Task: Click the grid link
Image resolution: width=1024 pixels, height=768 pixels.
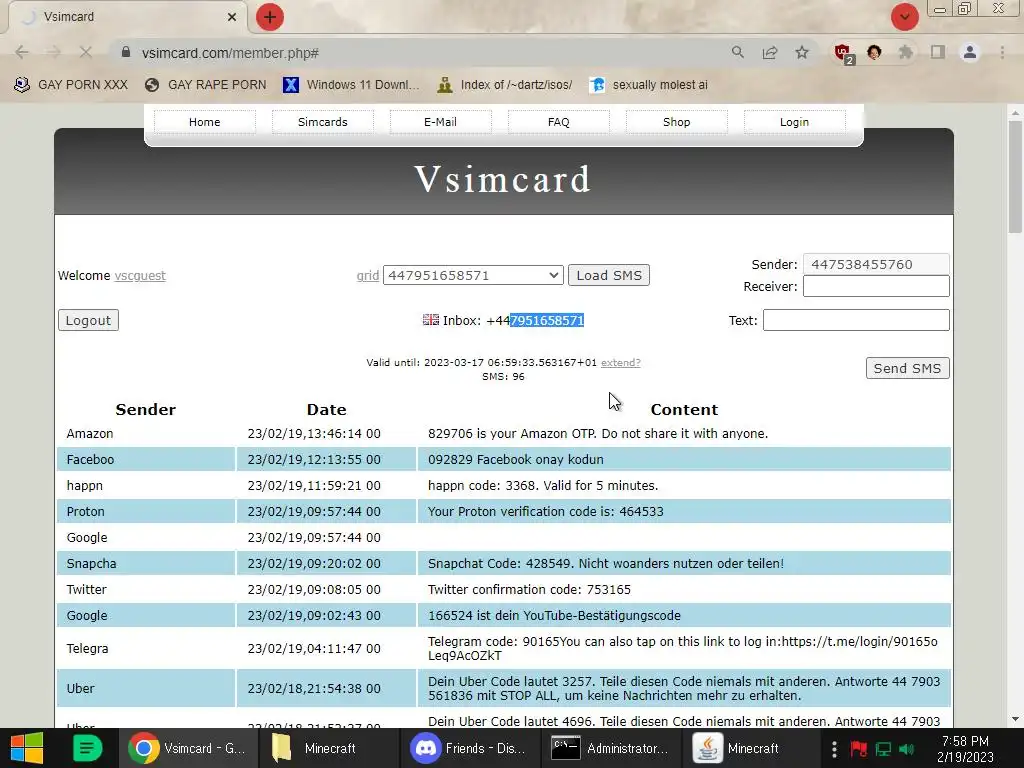Action: tap(368, 276)
